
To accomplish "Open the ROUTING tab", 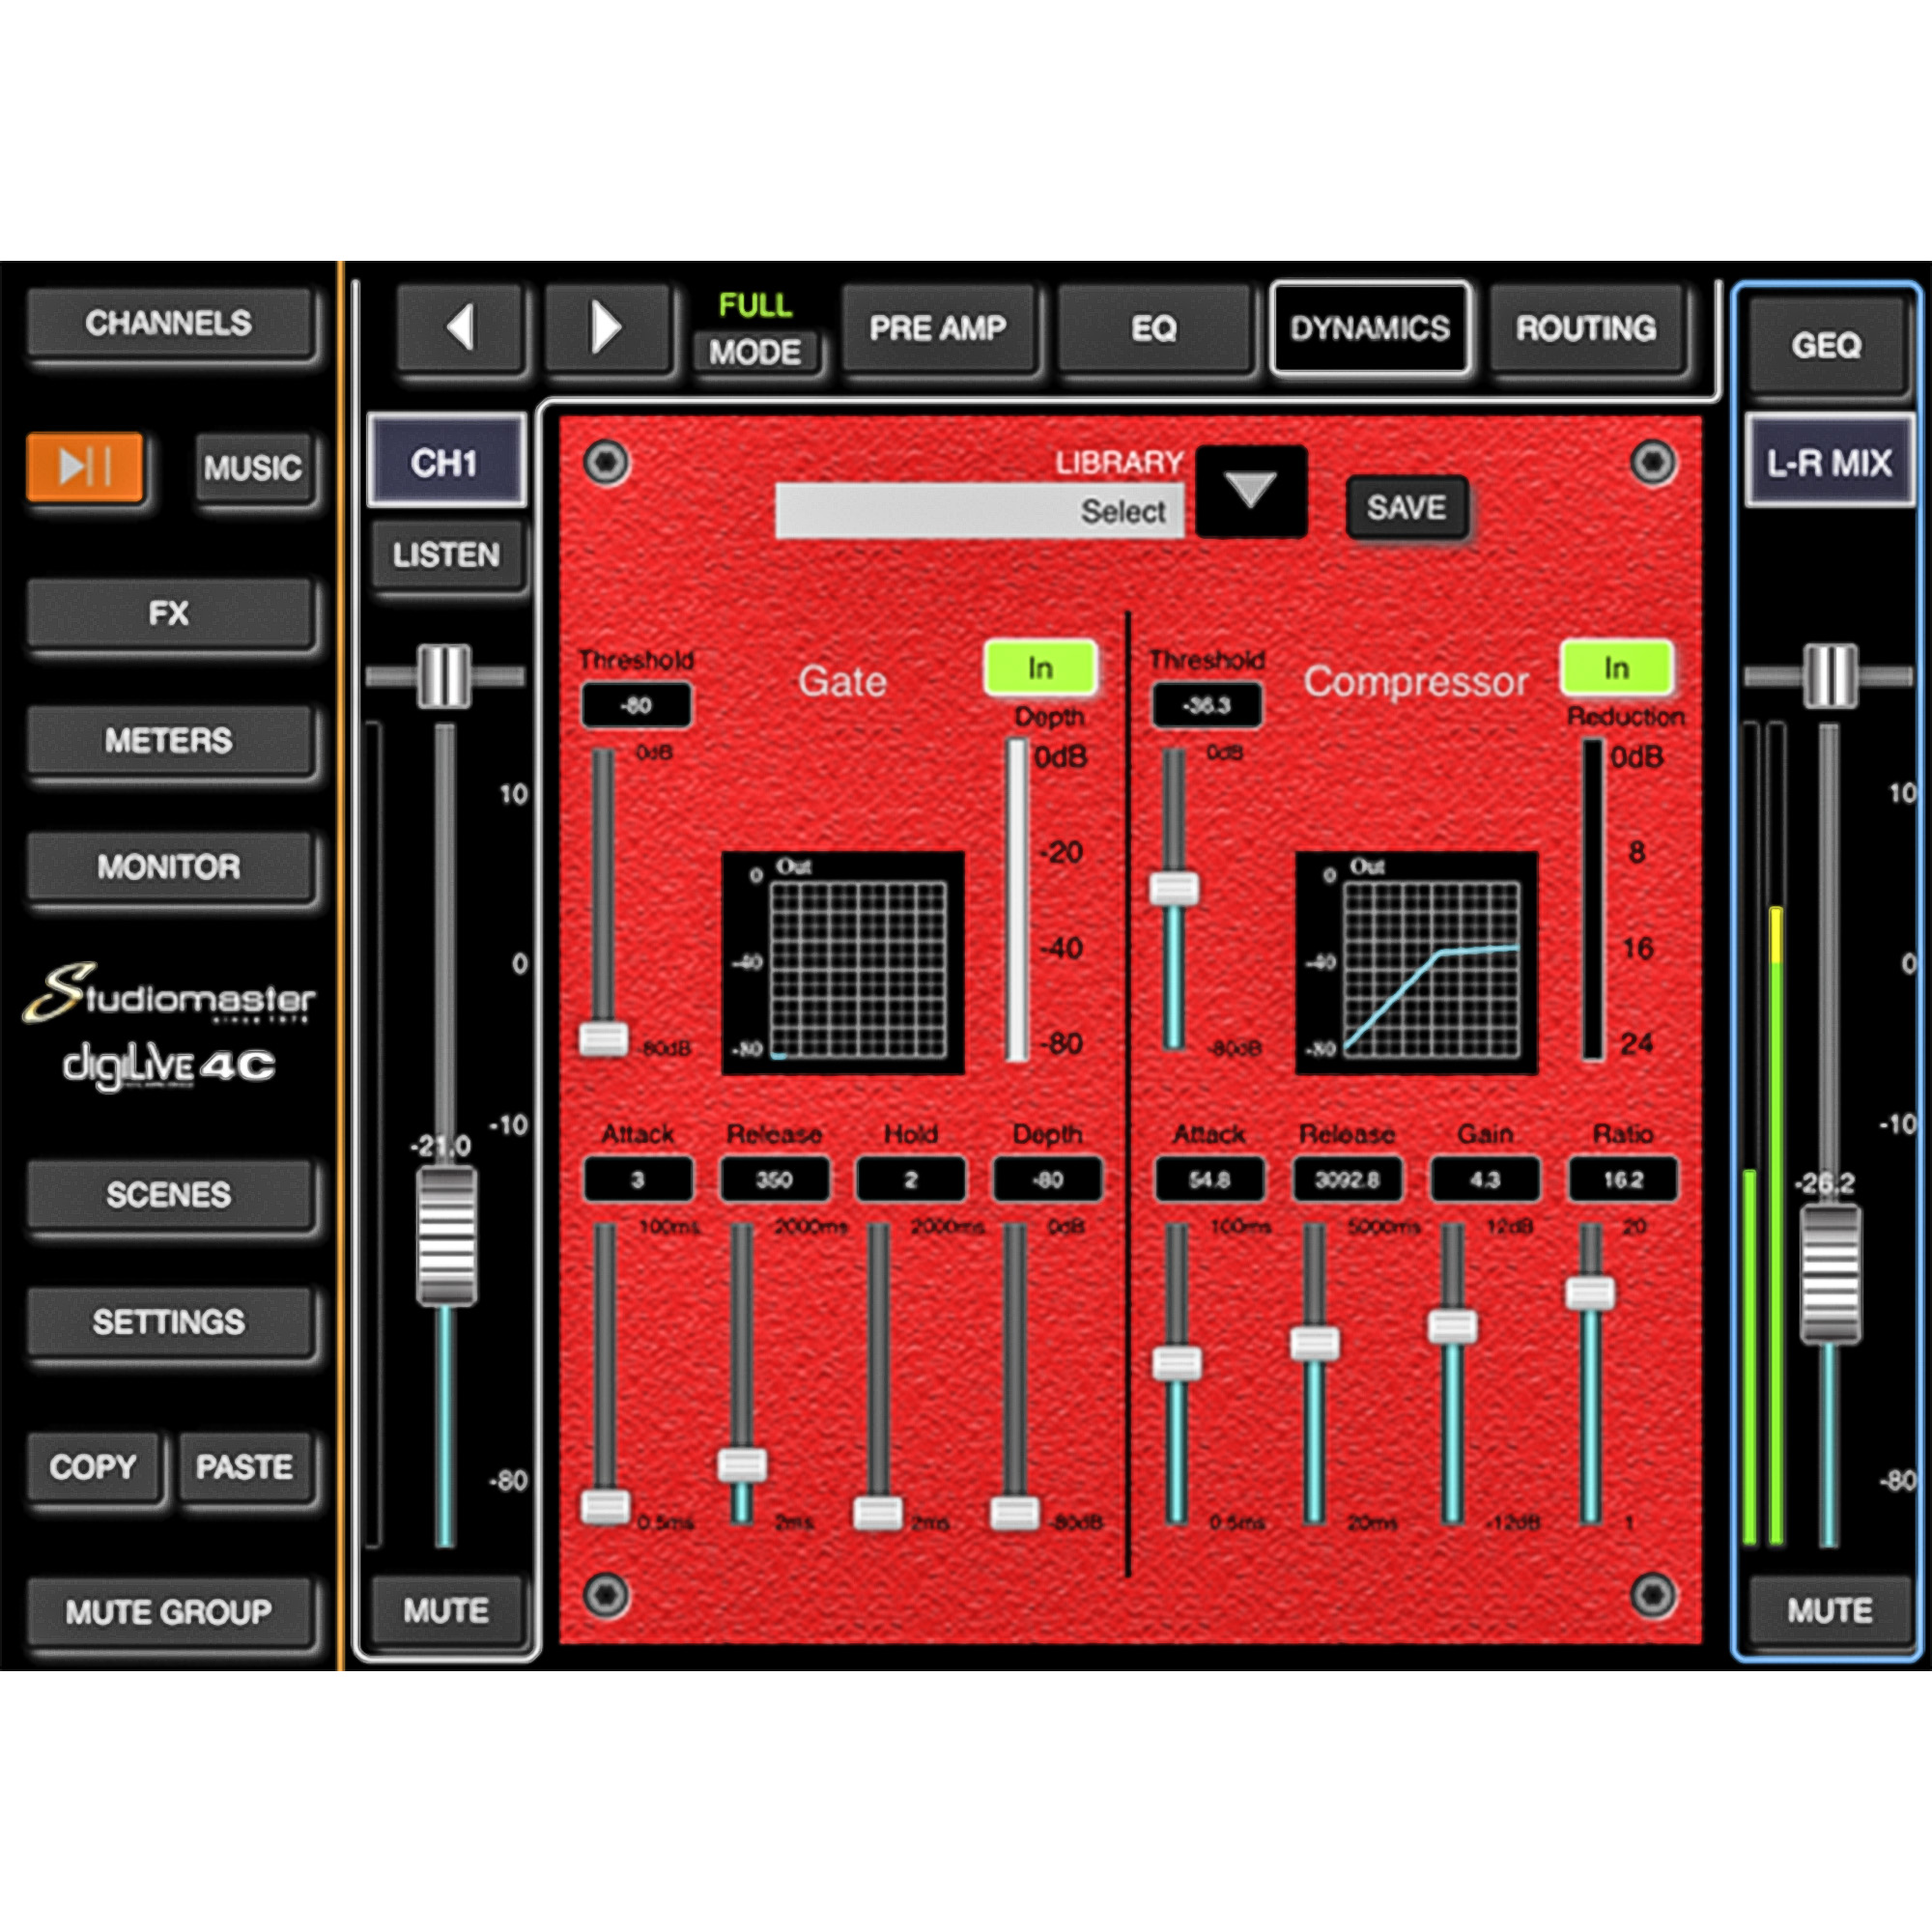I will (x=1586, y=328).
